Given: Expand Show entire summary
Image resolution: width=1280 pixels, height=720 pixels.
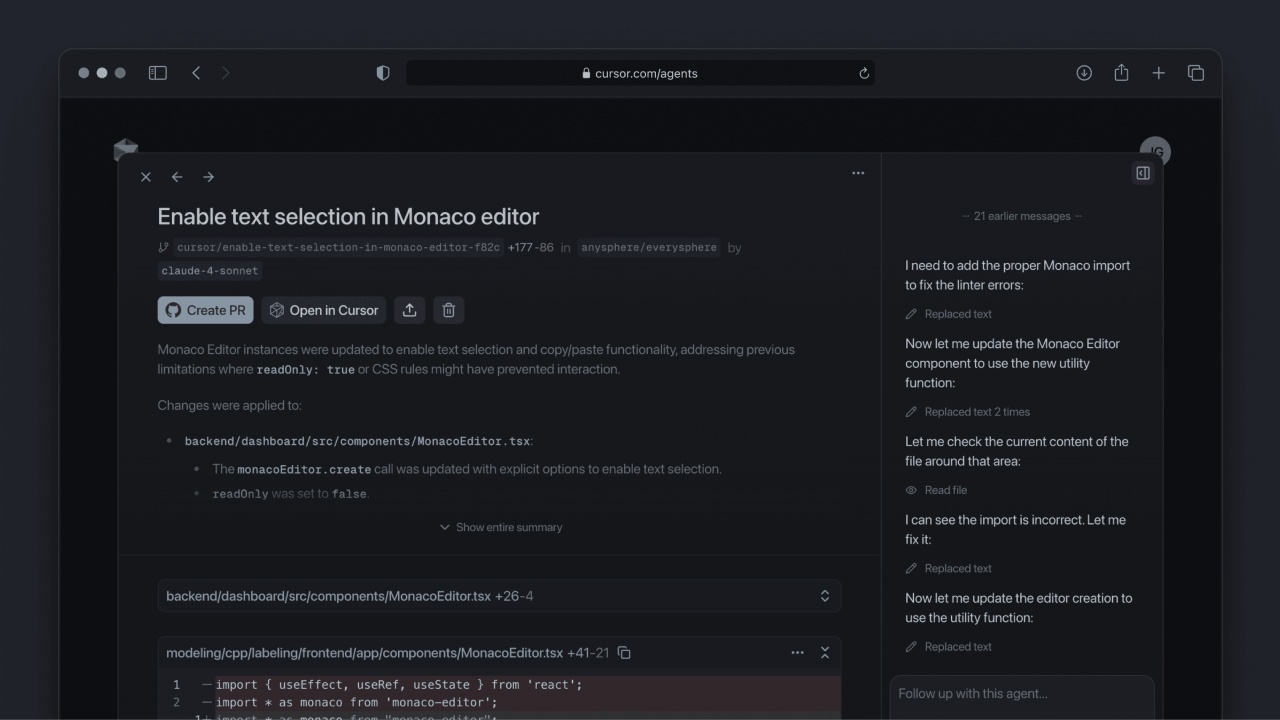Looking at the screenshot, I should pos(501,527).
